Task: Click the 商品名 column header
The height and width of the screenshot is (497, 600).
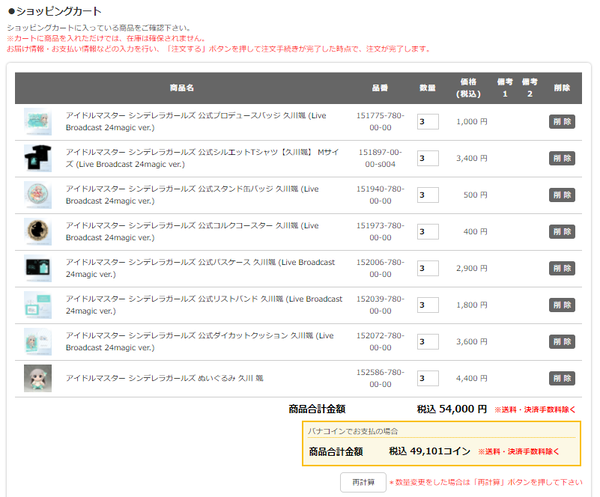Action: coord(182,88)
